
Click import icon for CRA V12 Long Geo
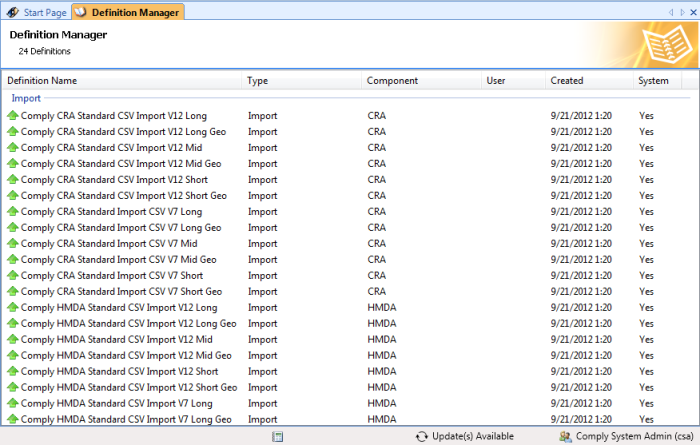[x=13, y=132]
